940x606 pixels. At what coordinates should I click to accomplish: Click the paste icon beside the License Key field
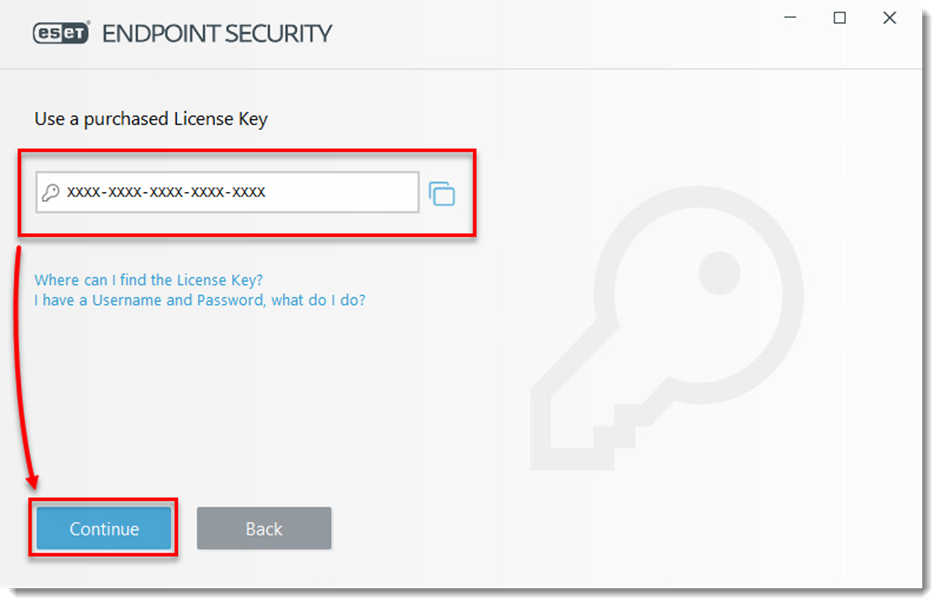(442, 193)
